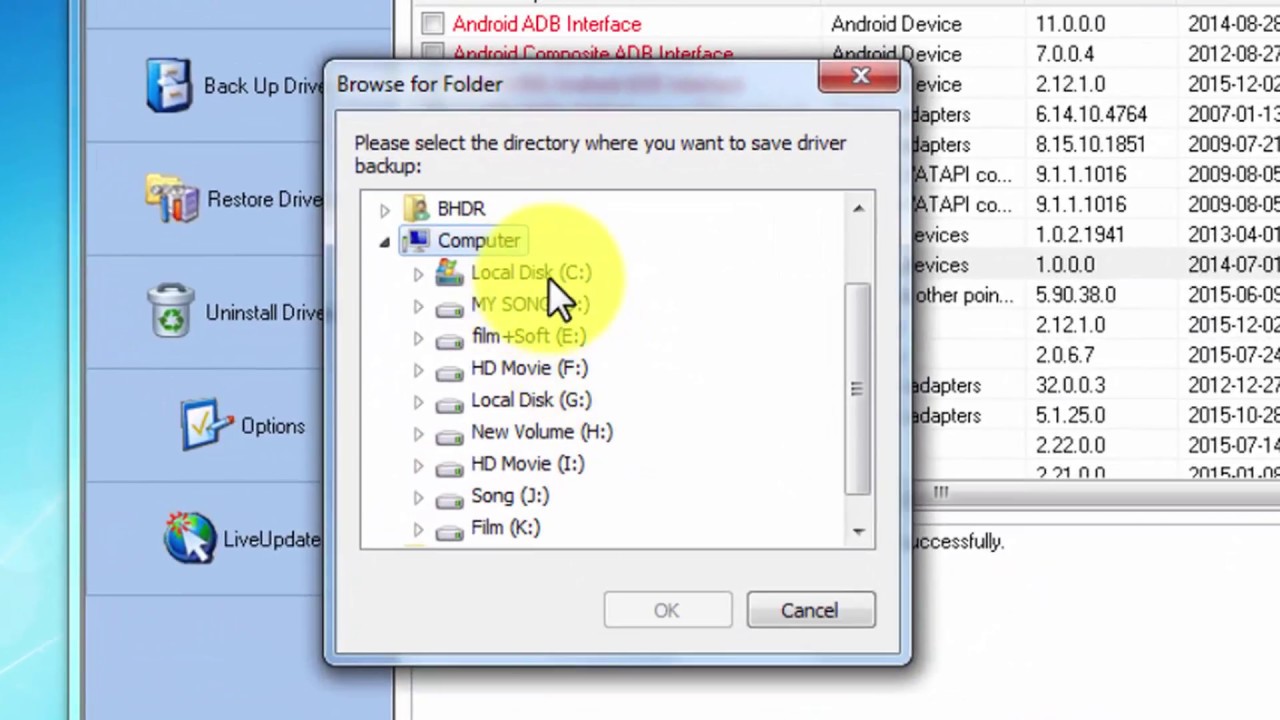Open Restore Drivers sidebar icon

[x=171, y=198]
